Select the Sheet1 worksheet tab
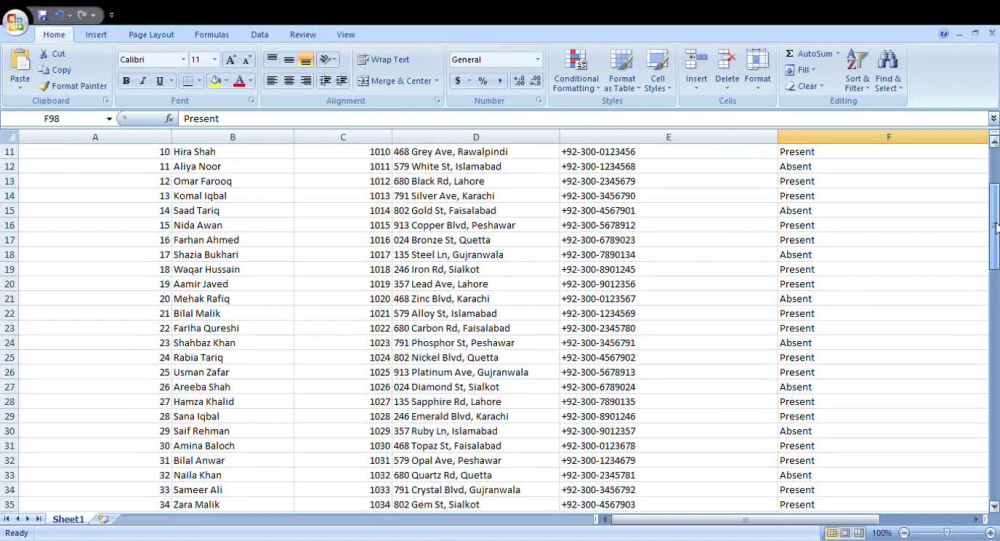The image size is (1000, 541). (68, 519)
